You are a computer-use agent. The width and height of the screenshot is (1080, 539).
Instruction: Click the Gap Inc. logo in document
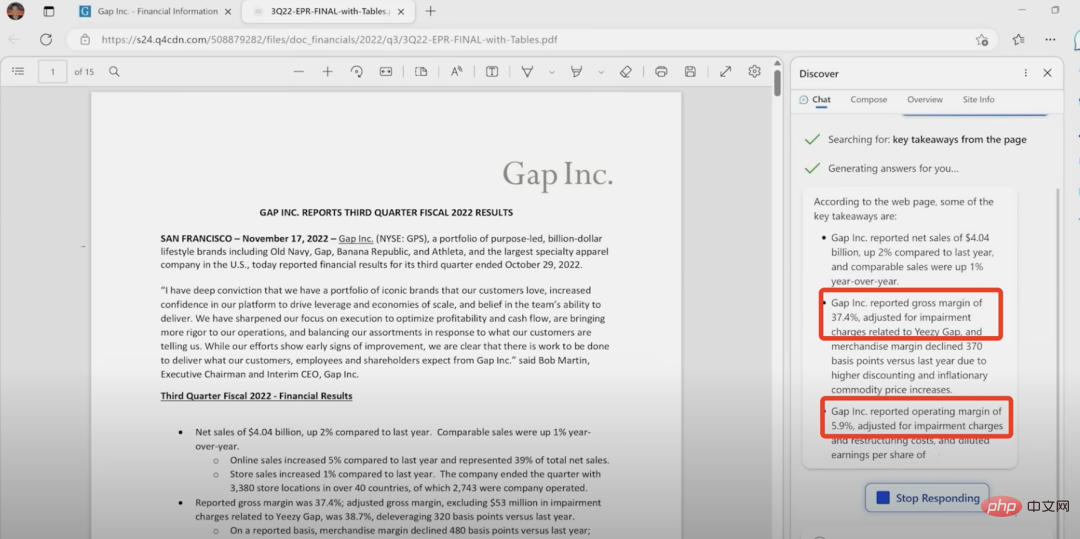557,175
